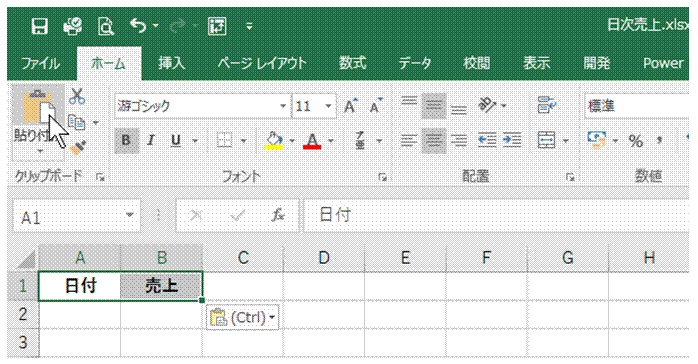698x364 pixels.
Task: Toggle center horizontal alignment
Action: pyautogui.click(x=434, y=141)
